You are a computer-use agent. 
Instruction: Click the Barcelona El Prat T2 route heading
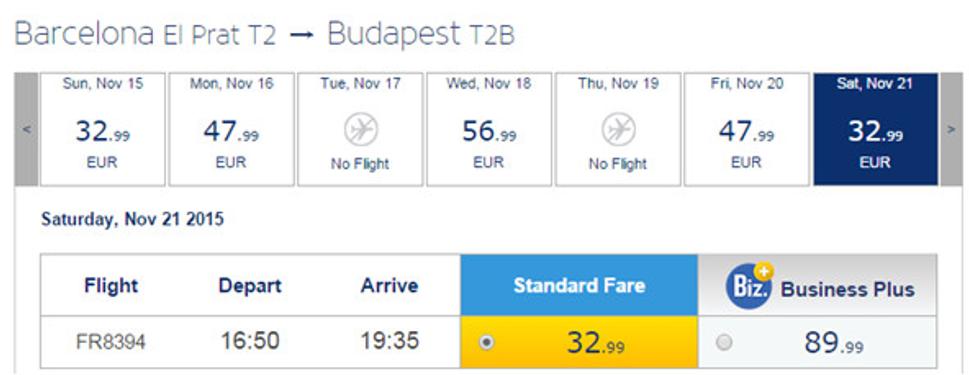coord(145,34)
